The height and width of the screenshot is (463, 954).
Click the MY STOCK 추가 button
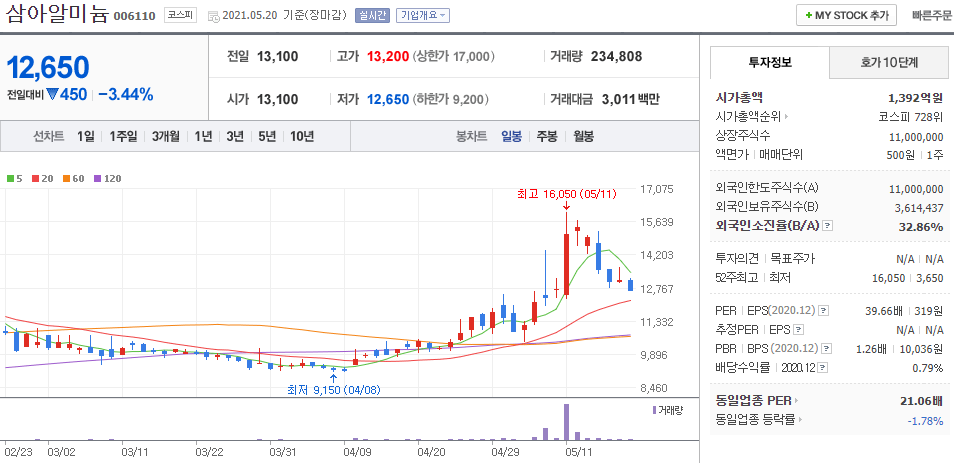click(x=846, y=15)
